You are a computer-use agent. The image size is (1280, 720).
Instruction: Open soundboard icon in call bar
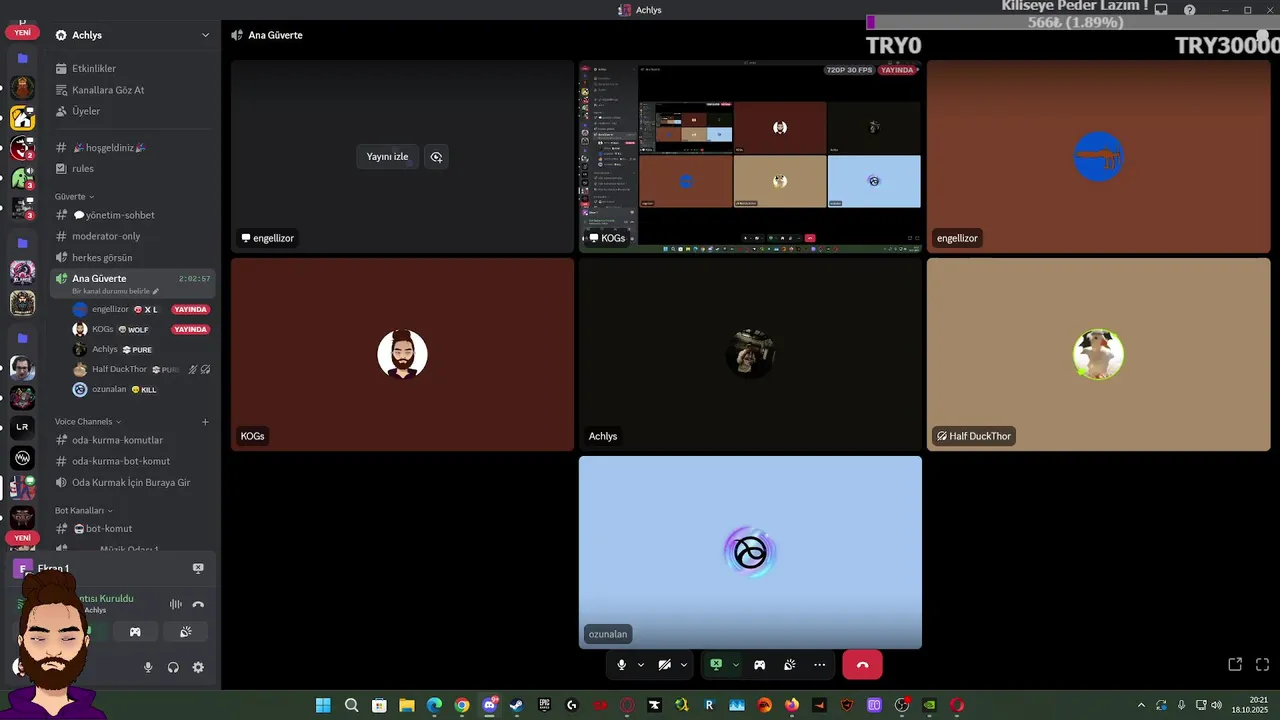click(x=789, y=665)
